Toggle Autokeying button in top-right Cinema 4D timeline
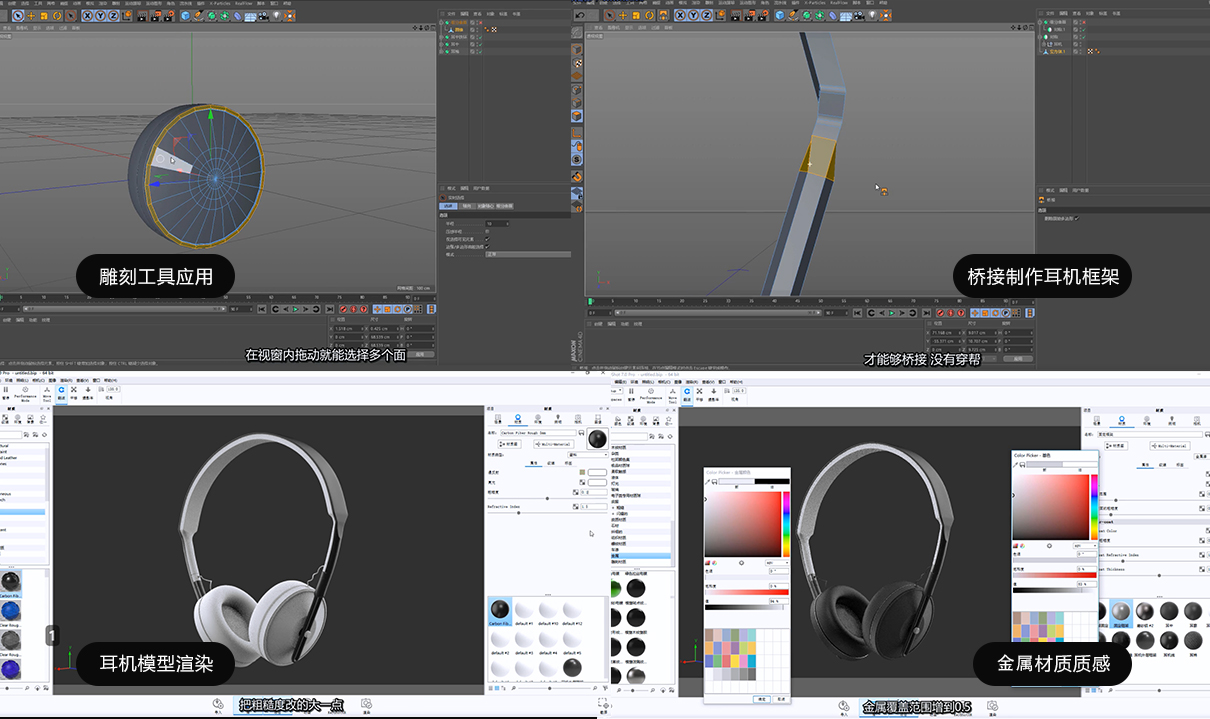The width and height of the screenshot is (1210, 719). 951,312
